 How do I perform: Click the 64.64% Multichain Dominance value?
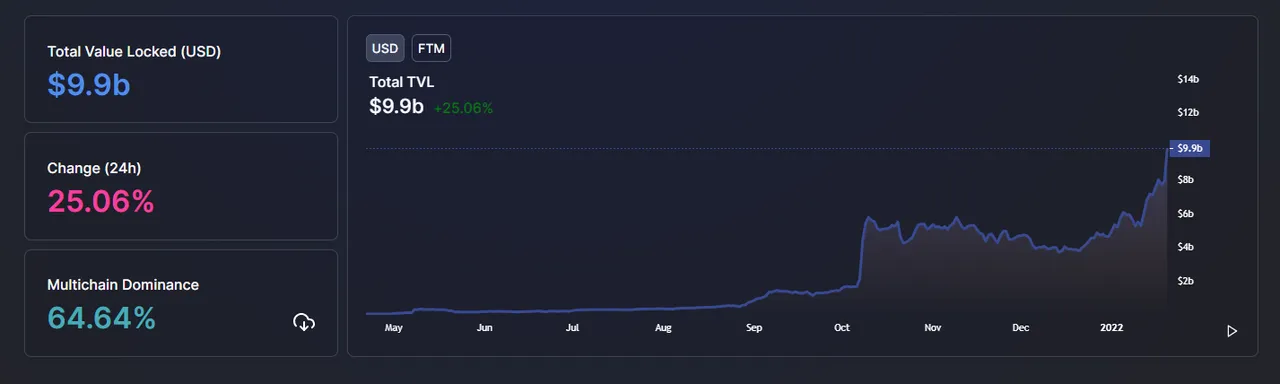tap(102, 319)
